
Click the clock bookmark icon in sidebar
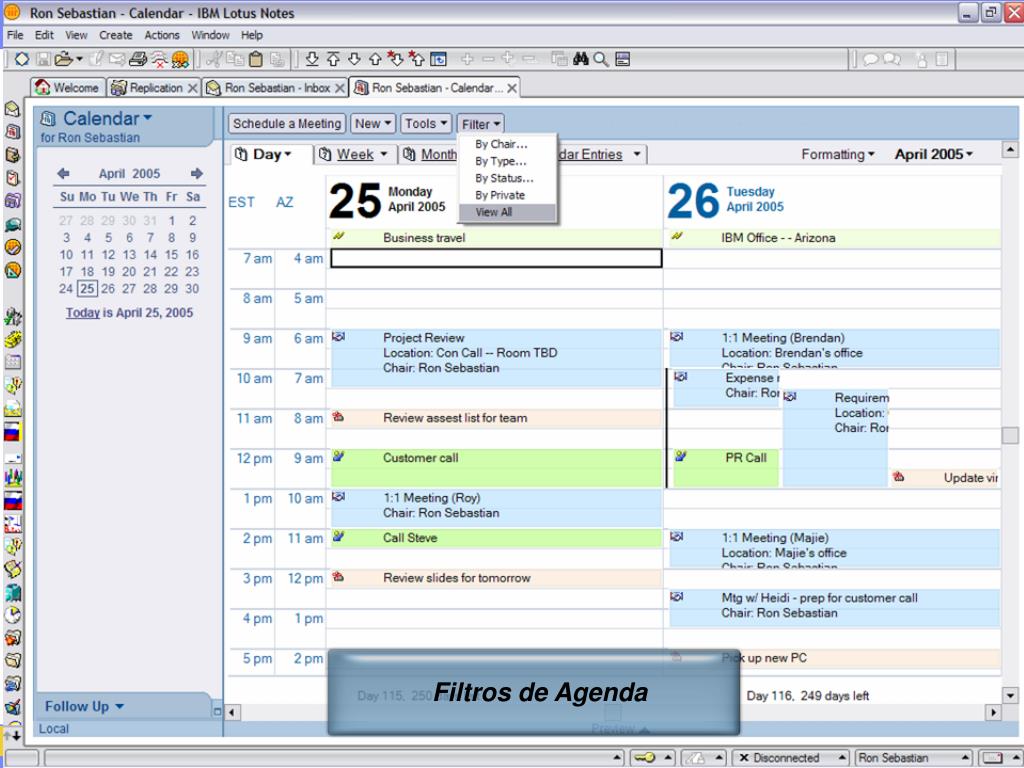pos(12,615)
